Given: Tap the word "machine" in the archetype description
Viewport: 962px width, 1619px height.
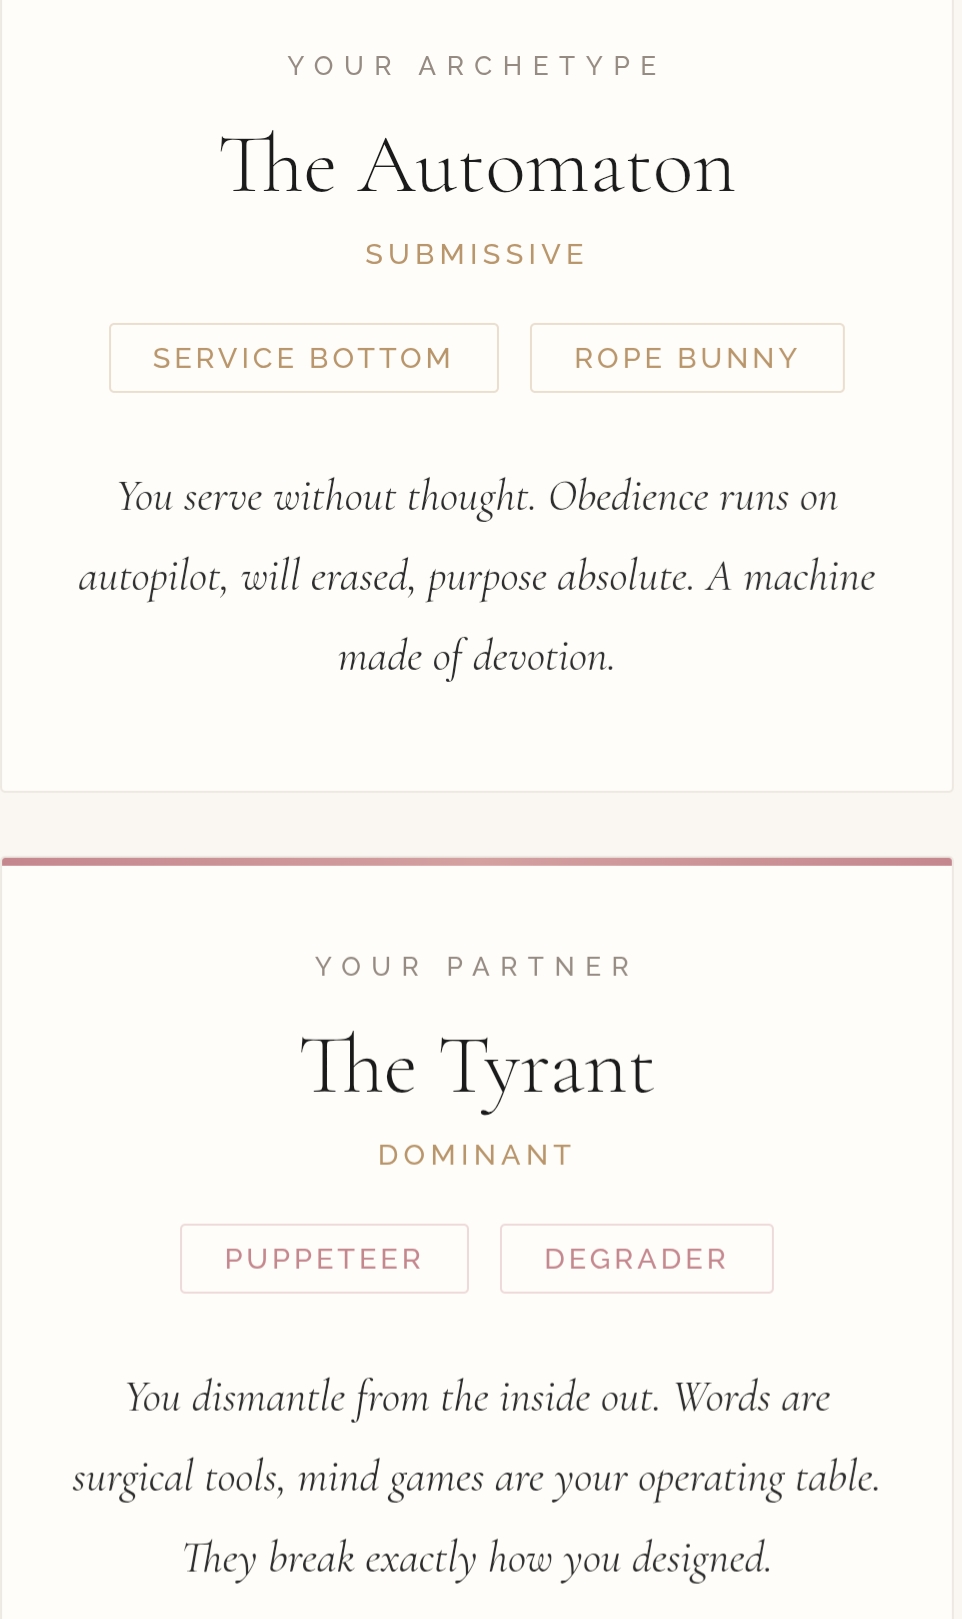Looking at the screenshot, I should pyautogui.click(x=809, y=577).
